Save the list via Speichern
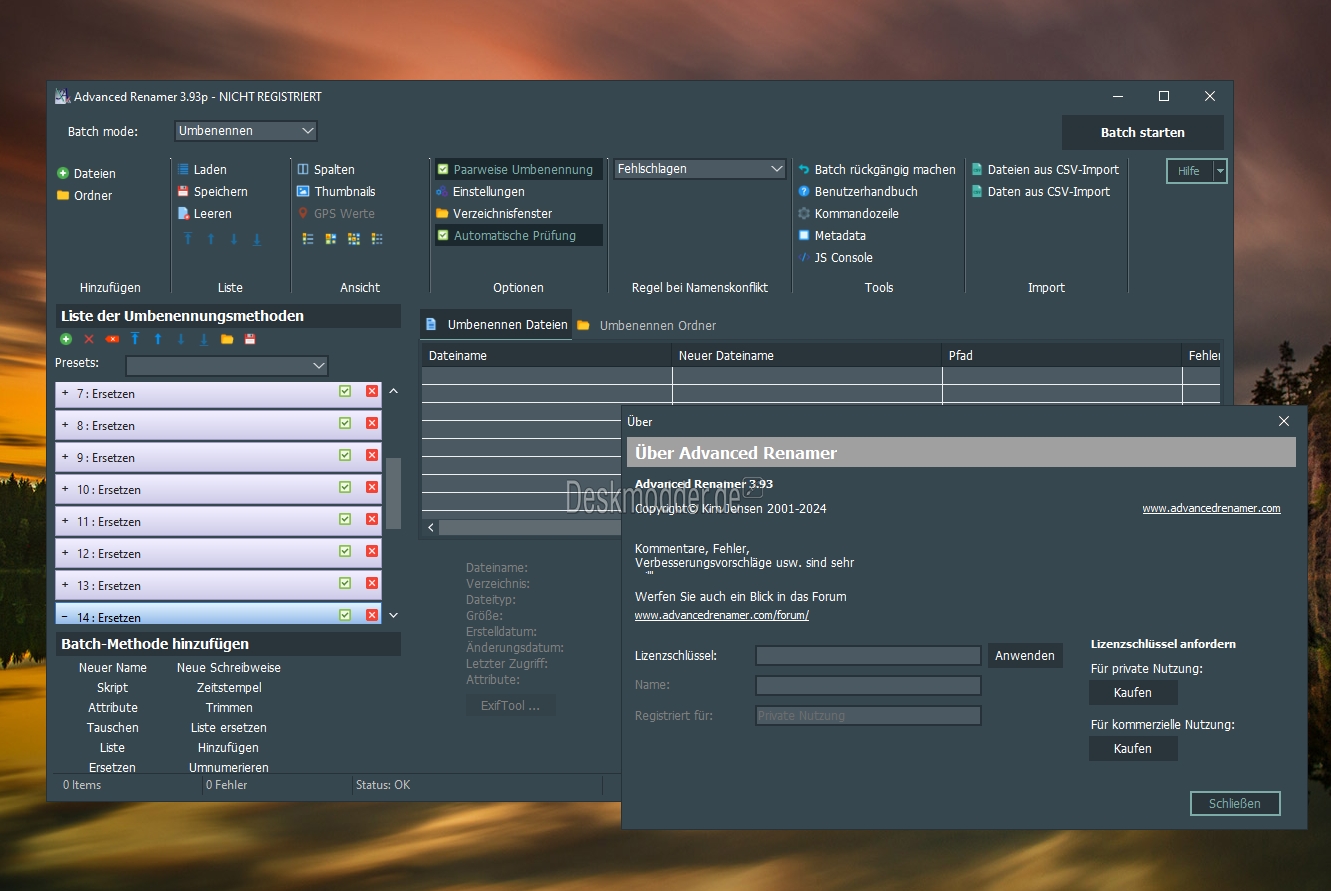The height and width of the screenshot is (891, 1331). [184, 191]
